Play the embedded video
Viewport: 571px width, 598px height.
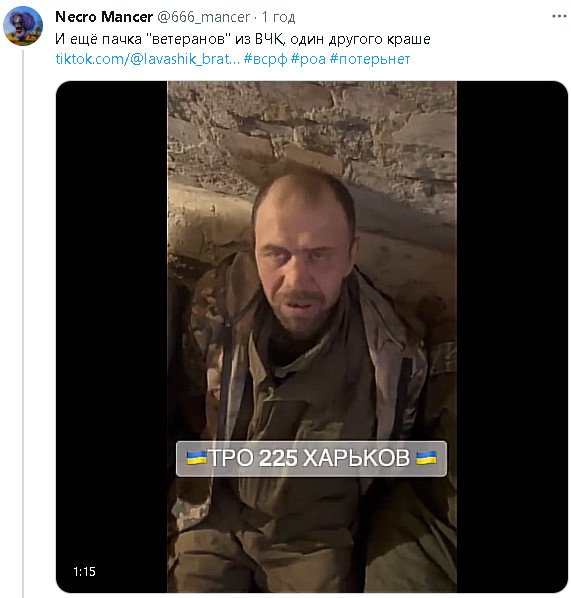(x=312, y=337)
